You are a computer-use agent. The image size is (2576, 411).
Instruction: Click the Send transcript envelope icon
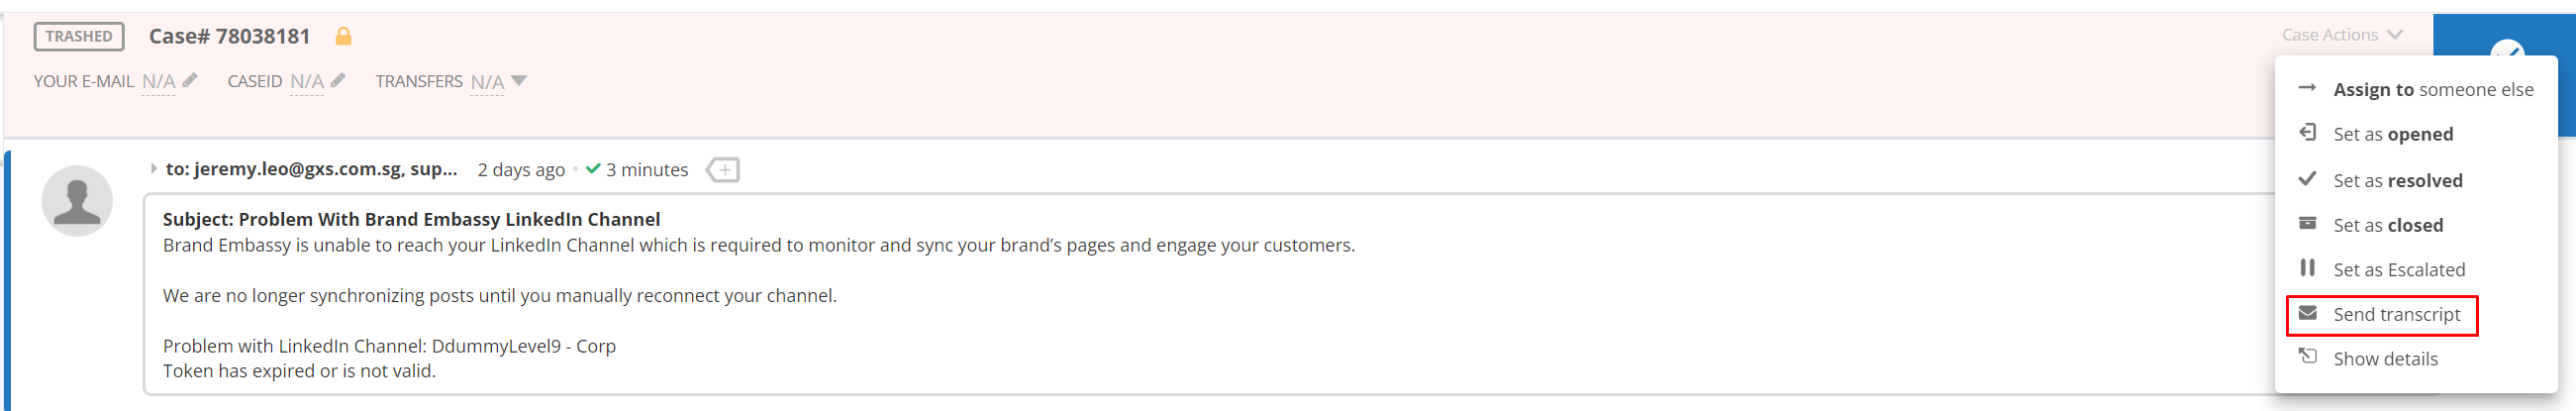pos(2307,314)
